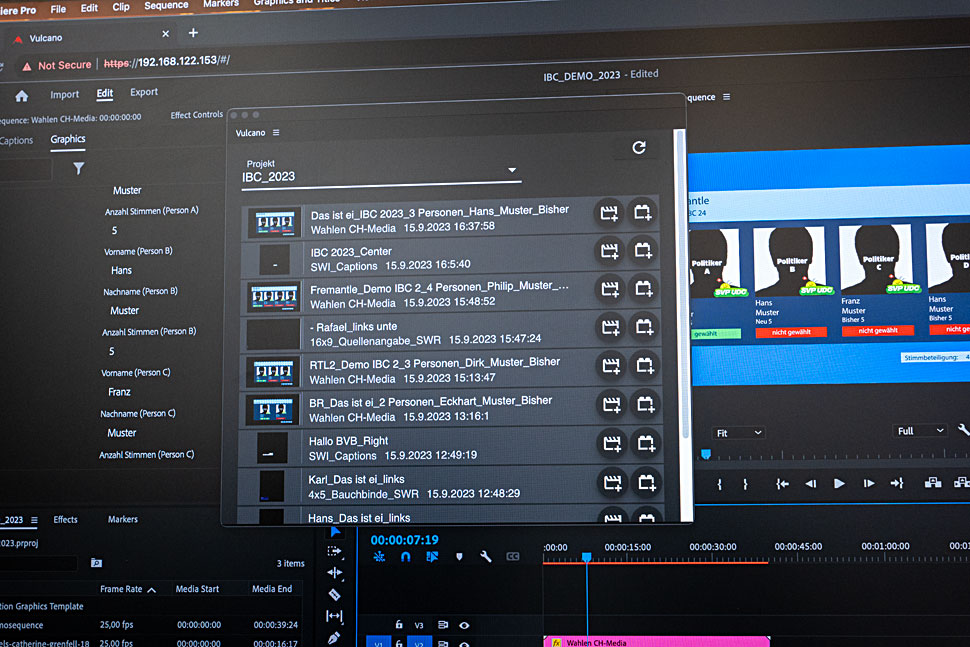
Task: Click program monitor playhead scrubber handle
Action: pyautogui.click(x=706, y=455)
